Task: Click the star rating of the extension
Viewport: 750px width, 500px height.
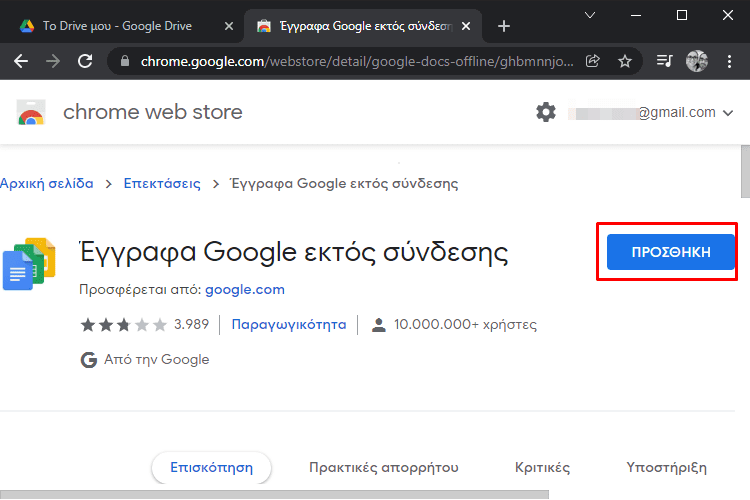Action: (x=123, y=325)
